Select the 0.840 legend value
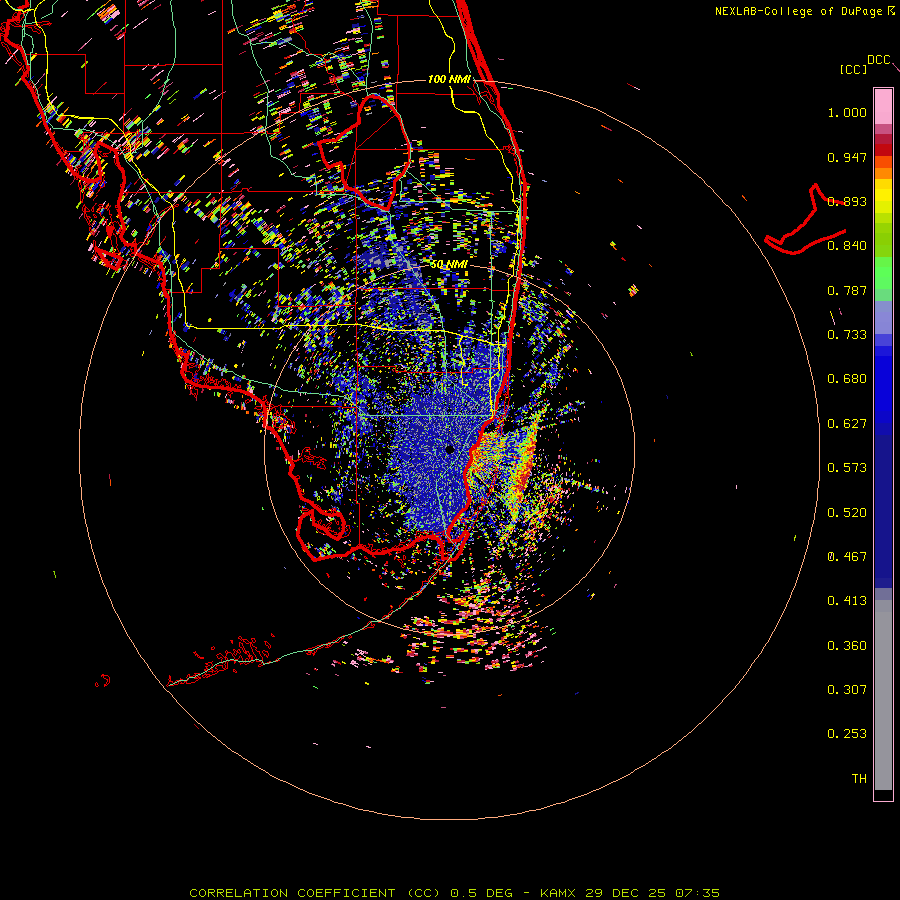The height and width of the screenshot is (900, 900). (847, 246)
